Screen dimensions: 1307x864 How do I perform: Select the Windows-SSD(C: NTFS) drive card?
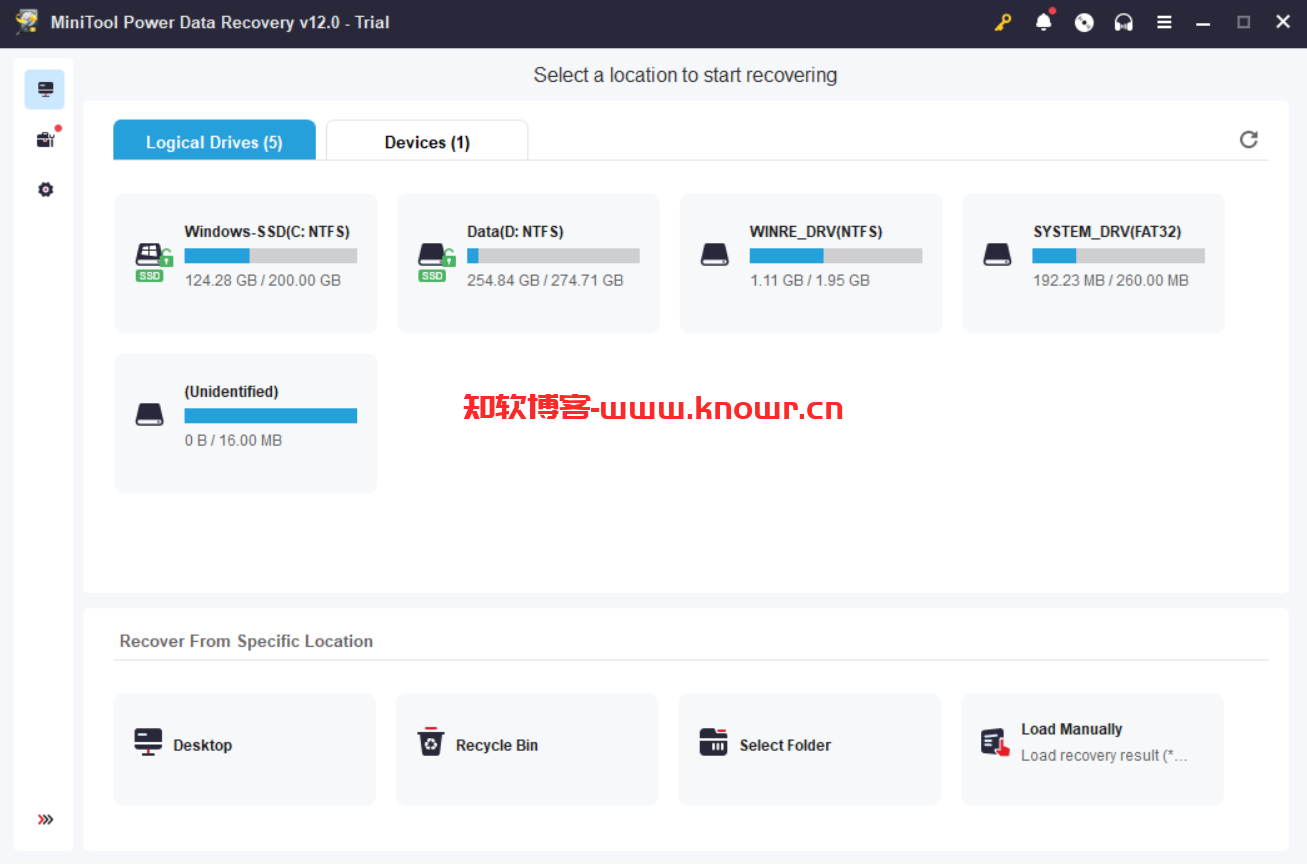(246, 263)
